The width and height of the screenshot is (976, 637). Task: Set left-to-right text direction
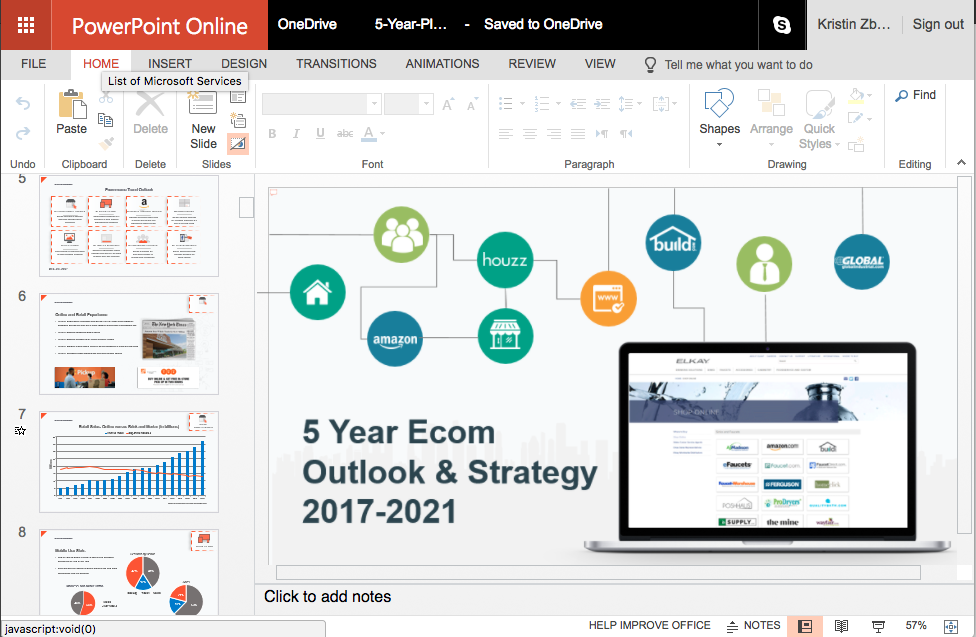[602, 133]
